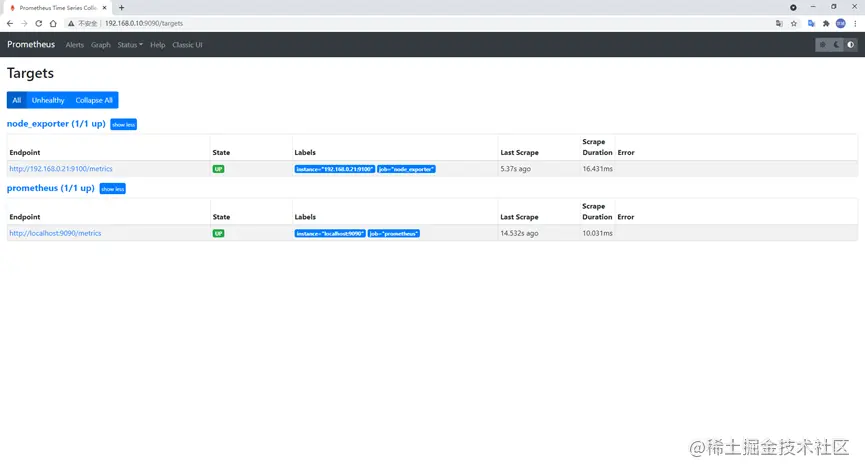This screenshot has height=473, width=865.
Task: Select the All targets filter
Action: point(17,100)
